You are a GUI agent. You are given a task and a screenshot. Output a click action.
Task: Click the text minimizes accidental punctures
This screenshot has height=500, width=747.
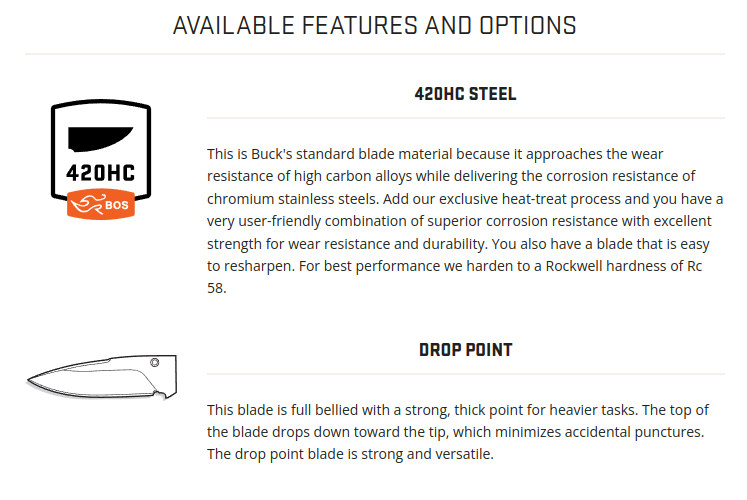pyautogui.click(x=599, y=432)
